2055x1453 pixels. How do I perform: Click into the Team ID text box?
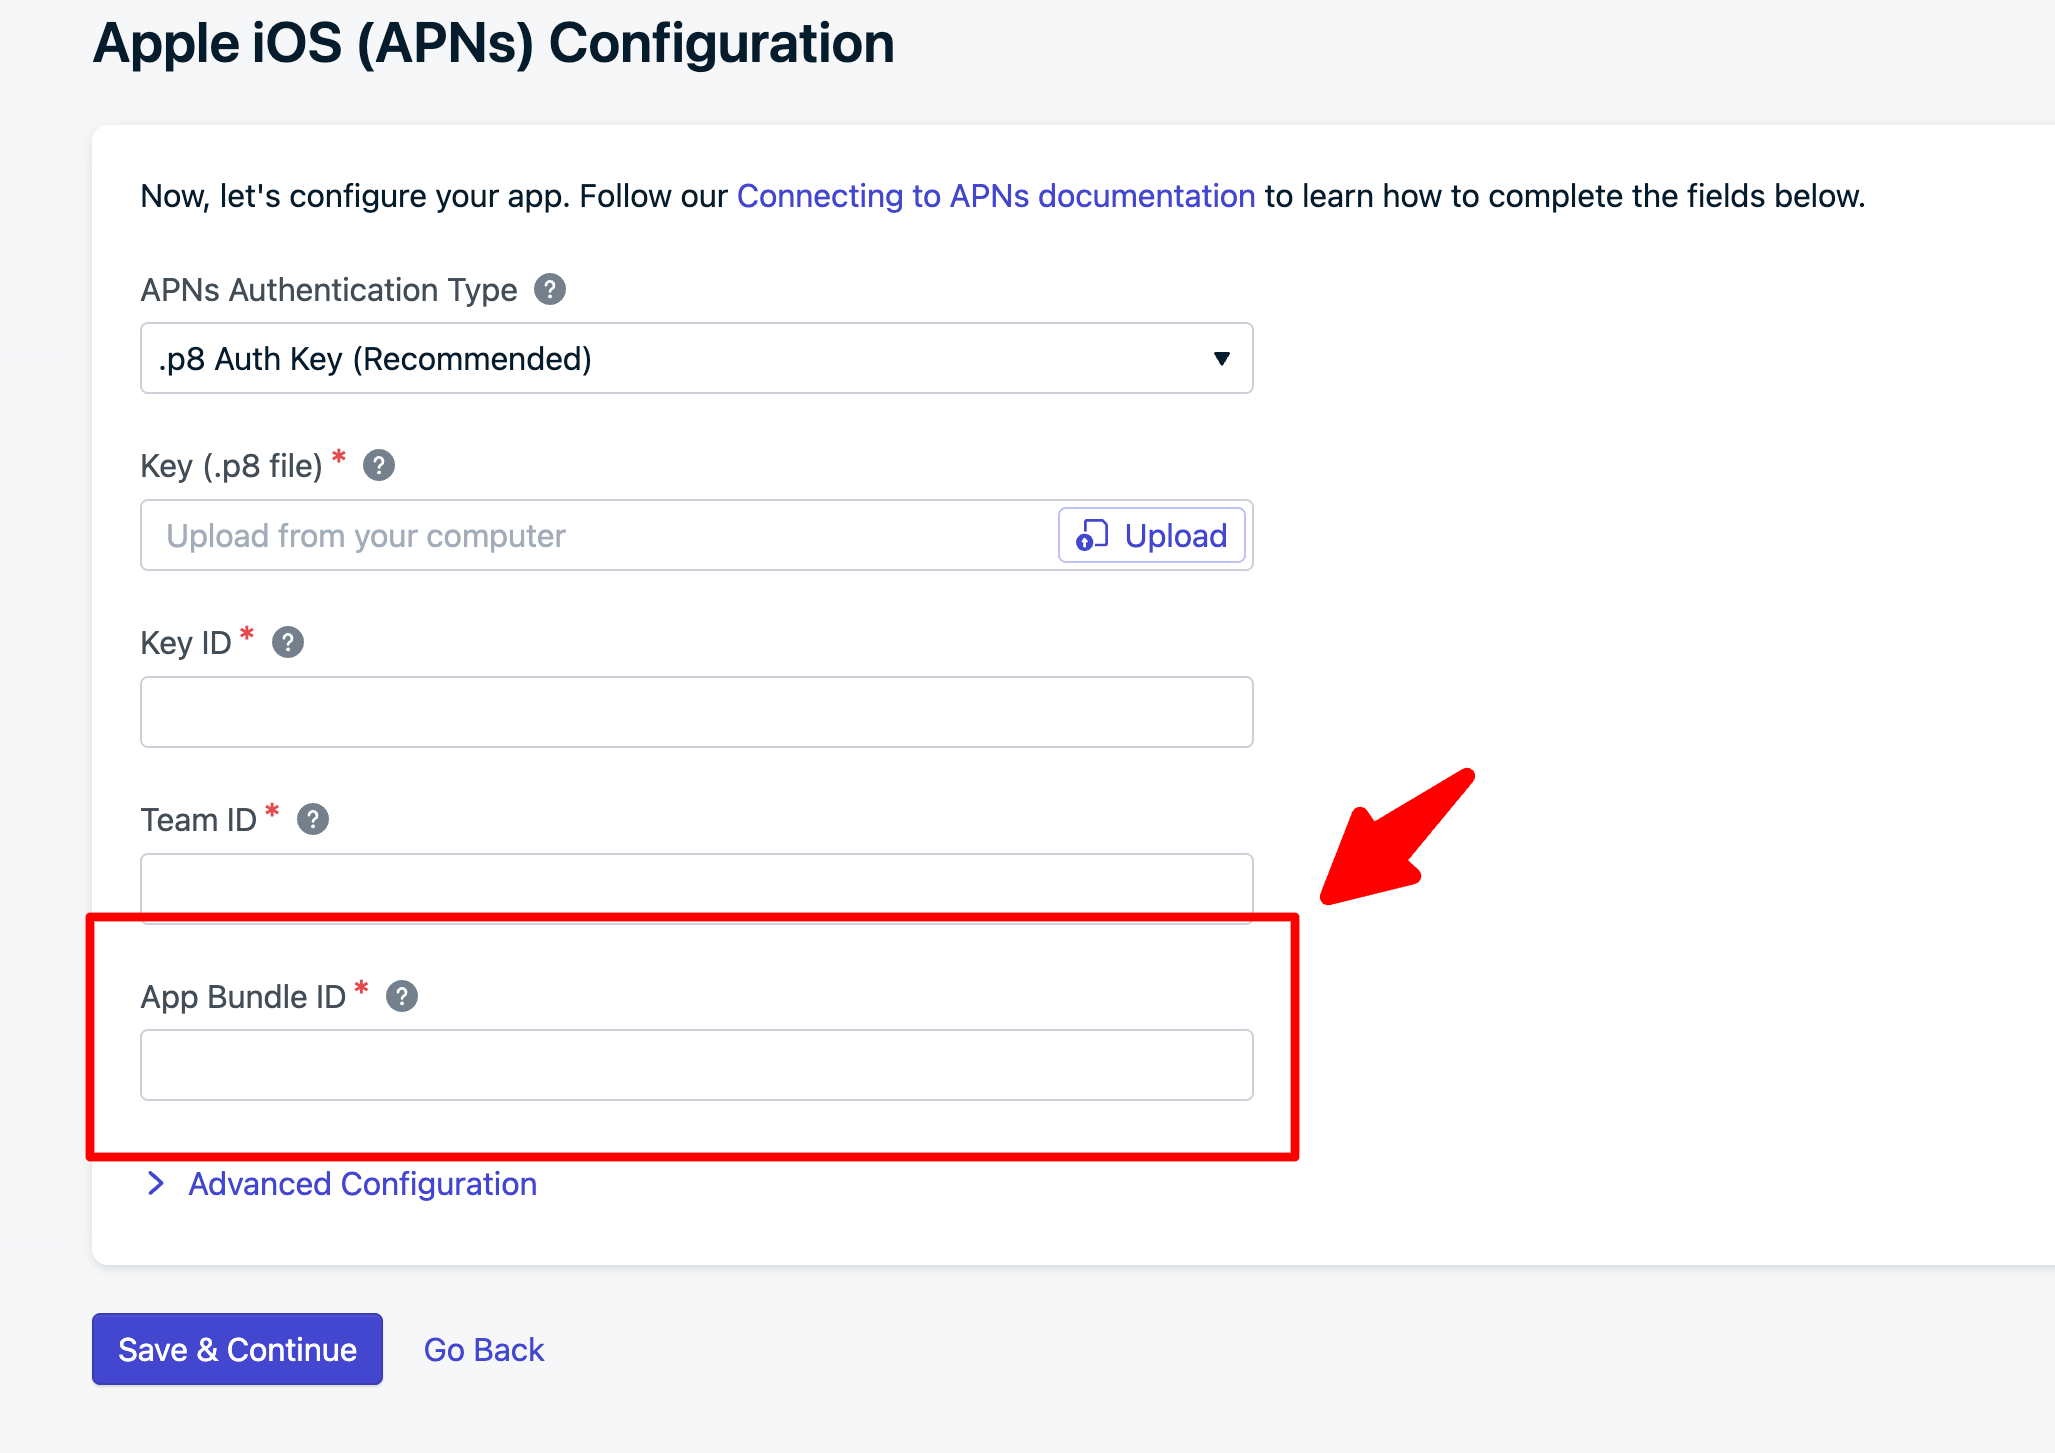pyautogui.click(x=696, y=885)
